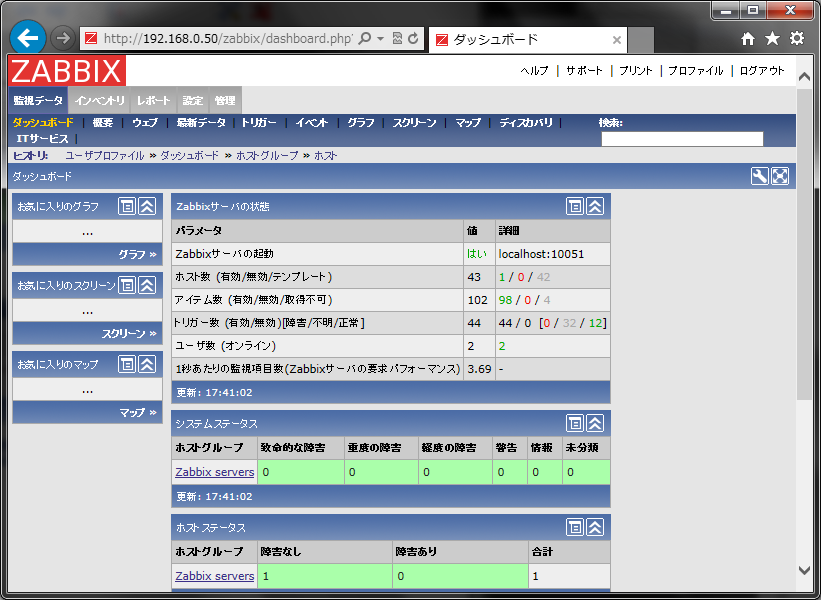
Task: Open ダッシュボード in history breadcrumb
Action: 190,155
